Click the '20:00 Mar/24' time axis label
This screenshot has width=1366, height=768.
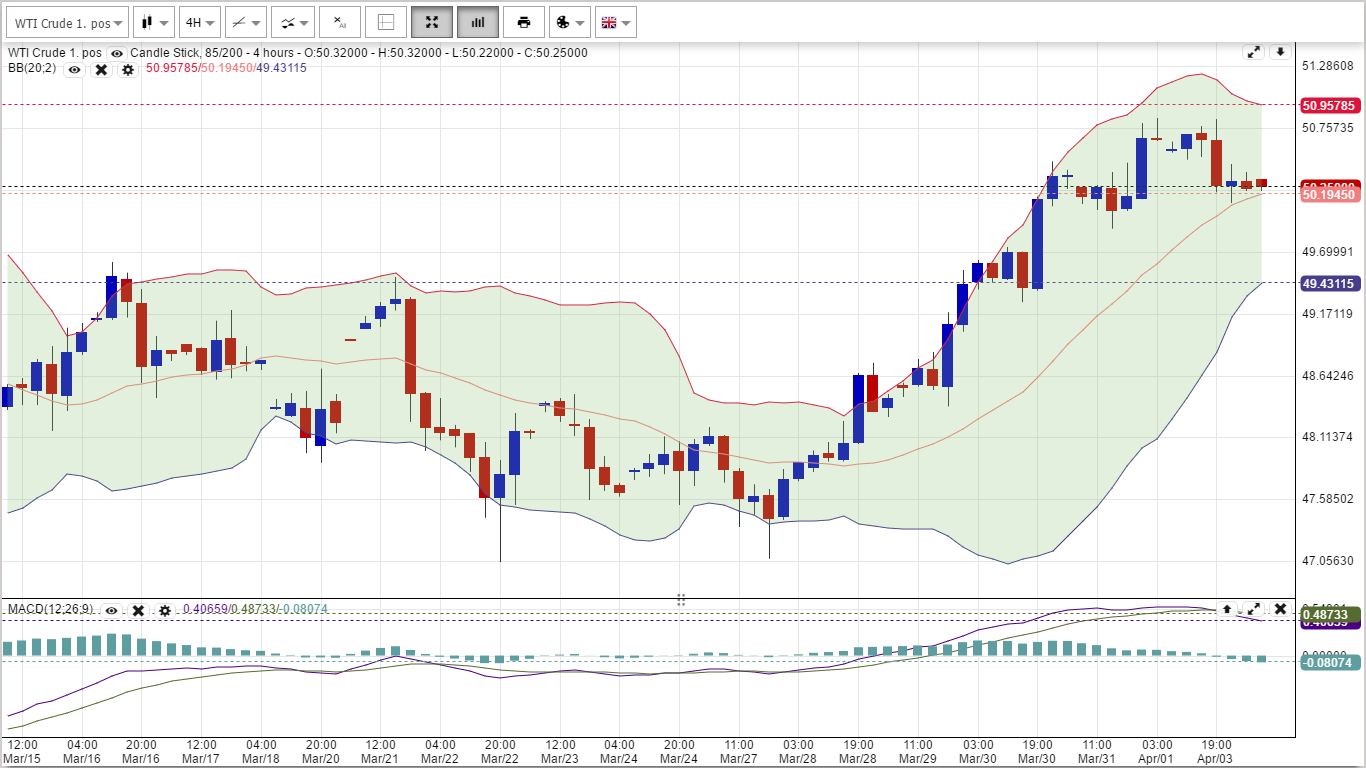coord(679,752)
